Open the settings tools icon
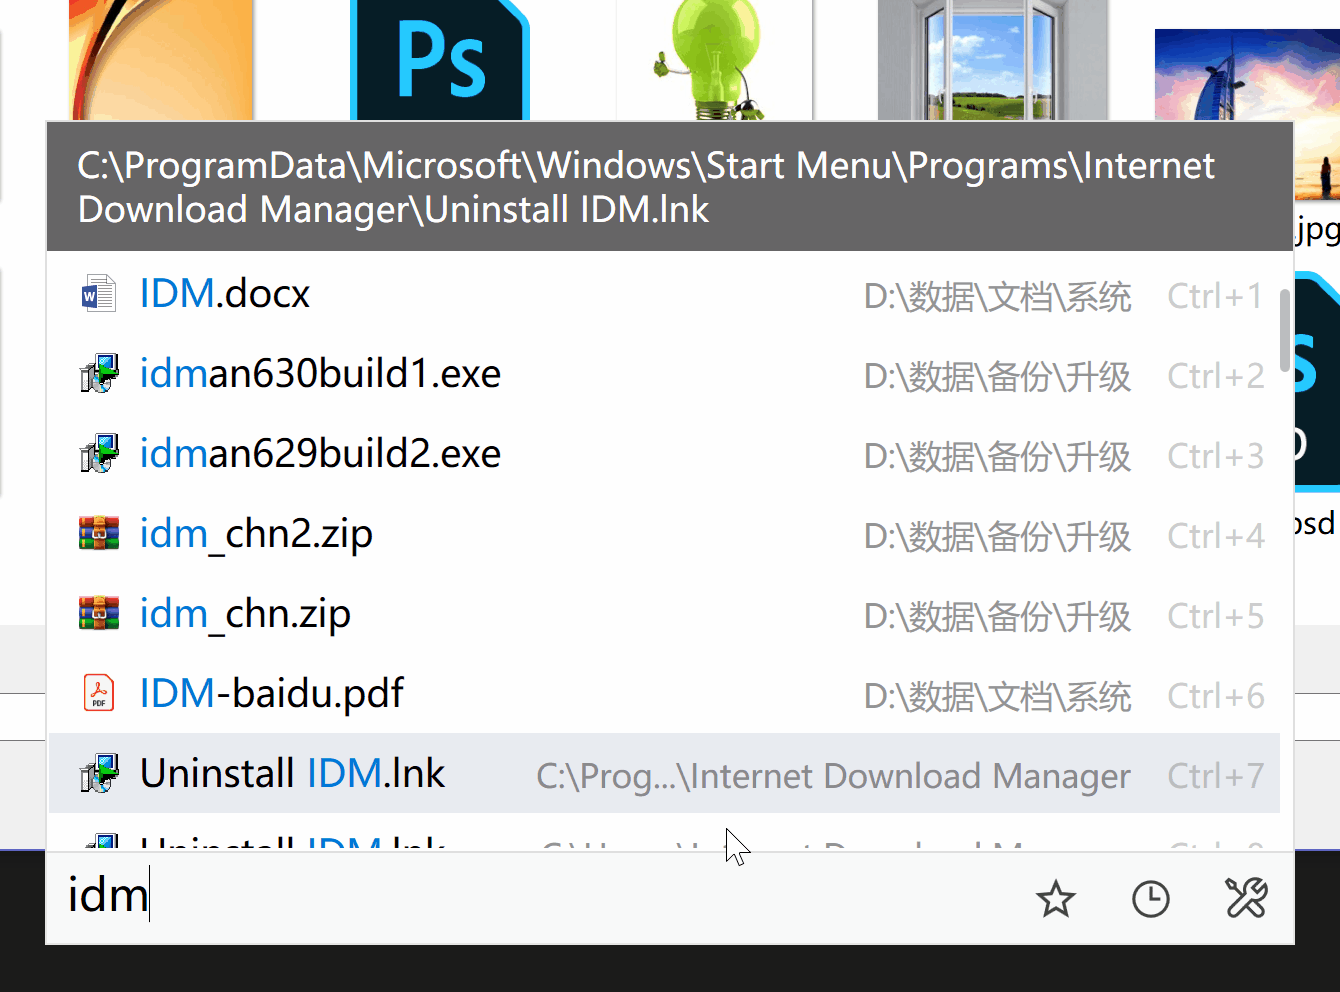Screen dimensions: 1340x992 (x=1246, y=898)
